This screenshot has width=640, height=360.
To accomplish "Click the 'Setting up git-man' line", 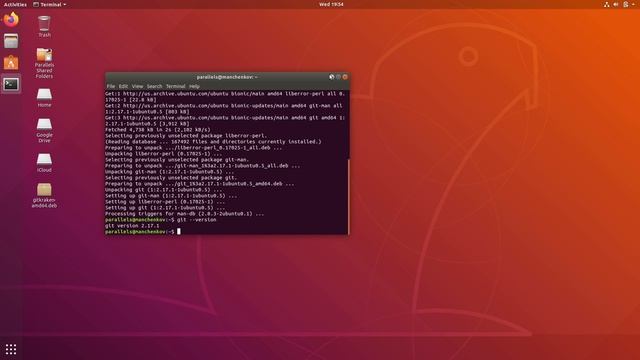I will tap(171, 196).
